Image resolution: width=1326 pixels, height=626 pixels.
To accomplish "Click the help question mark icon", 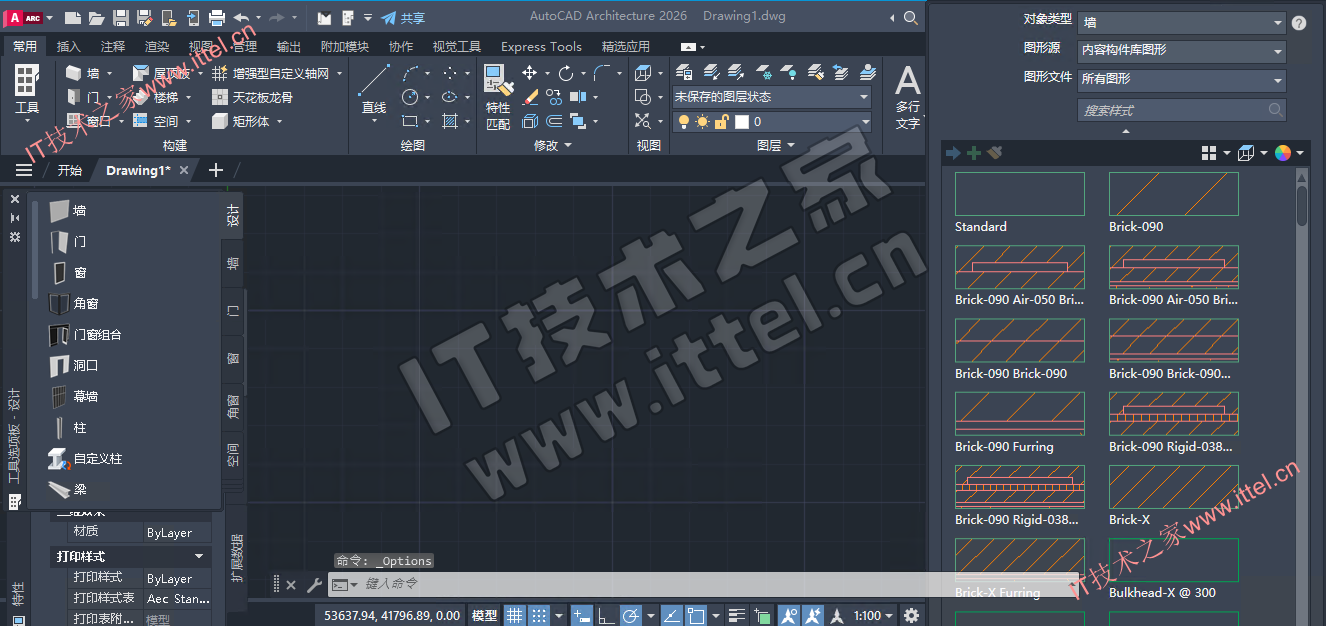I will [1299, 23].
